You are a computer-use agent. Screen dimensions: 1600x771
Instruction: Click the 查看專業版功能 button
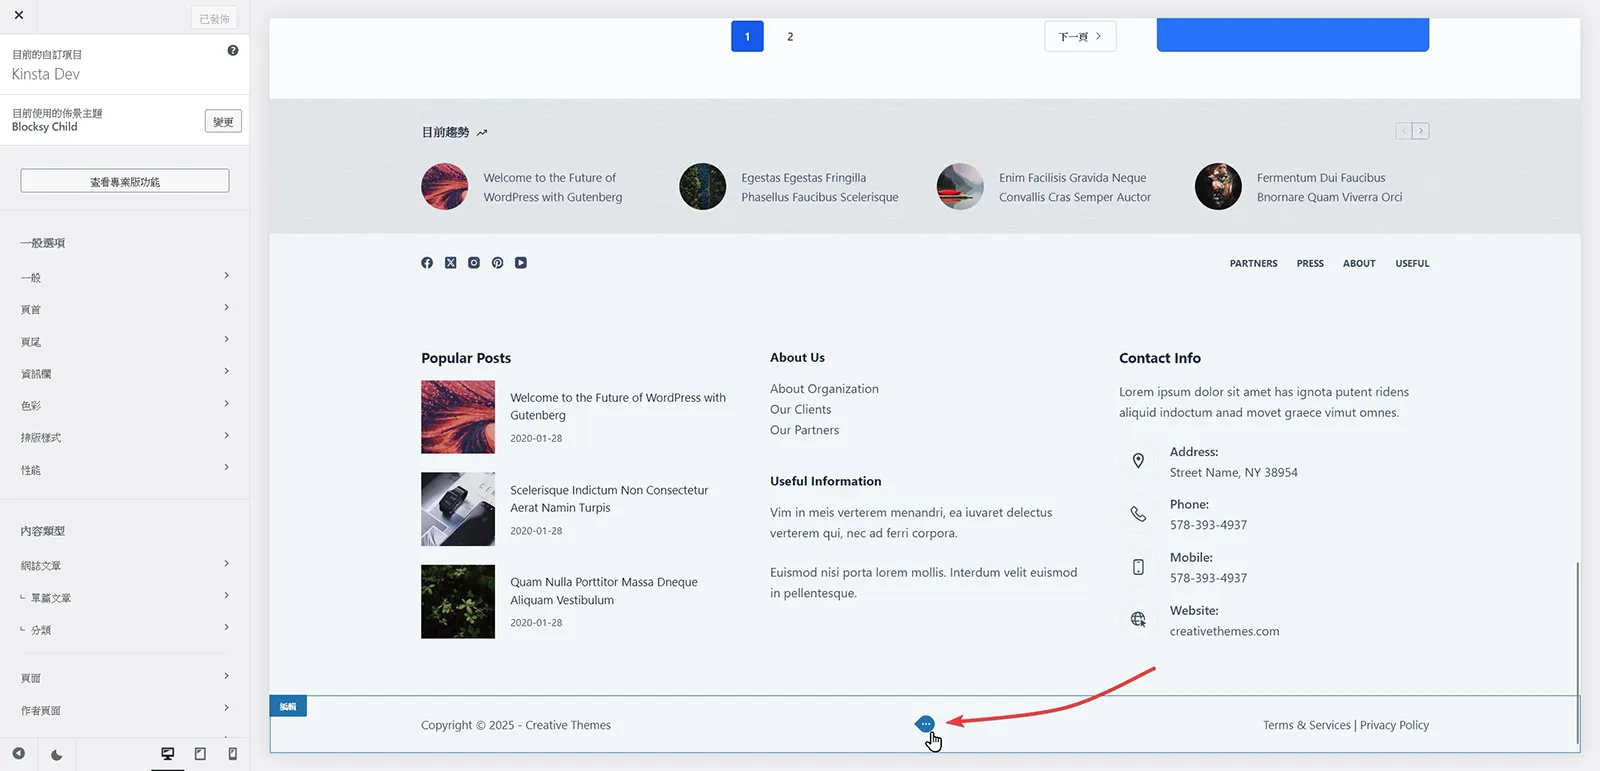tap(125, 181)
